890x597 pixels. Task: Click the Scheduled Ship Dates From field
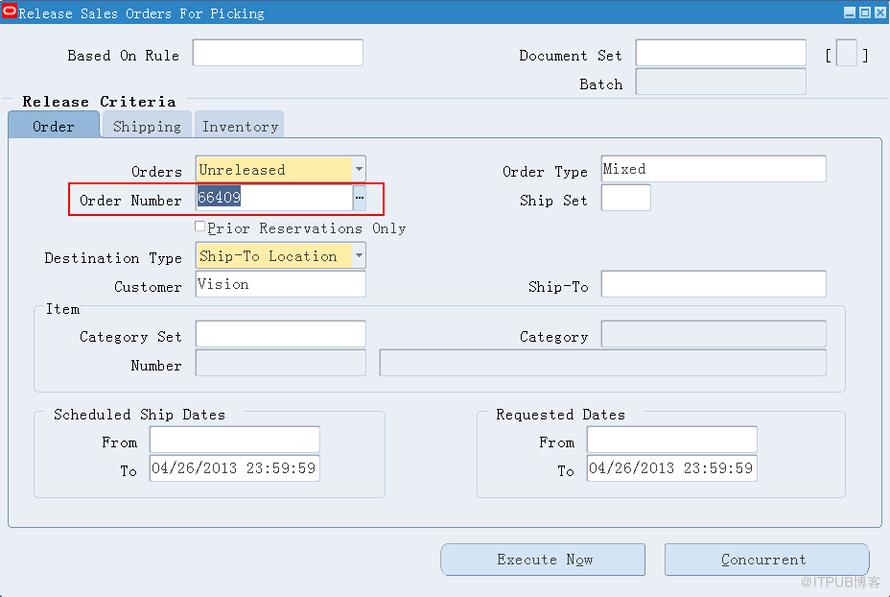234,440
